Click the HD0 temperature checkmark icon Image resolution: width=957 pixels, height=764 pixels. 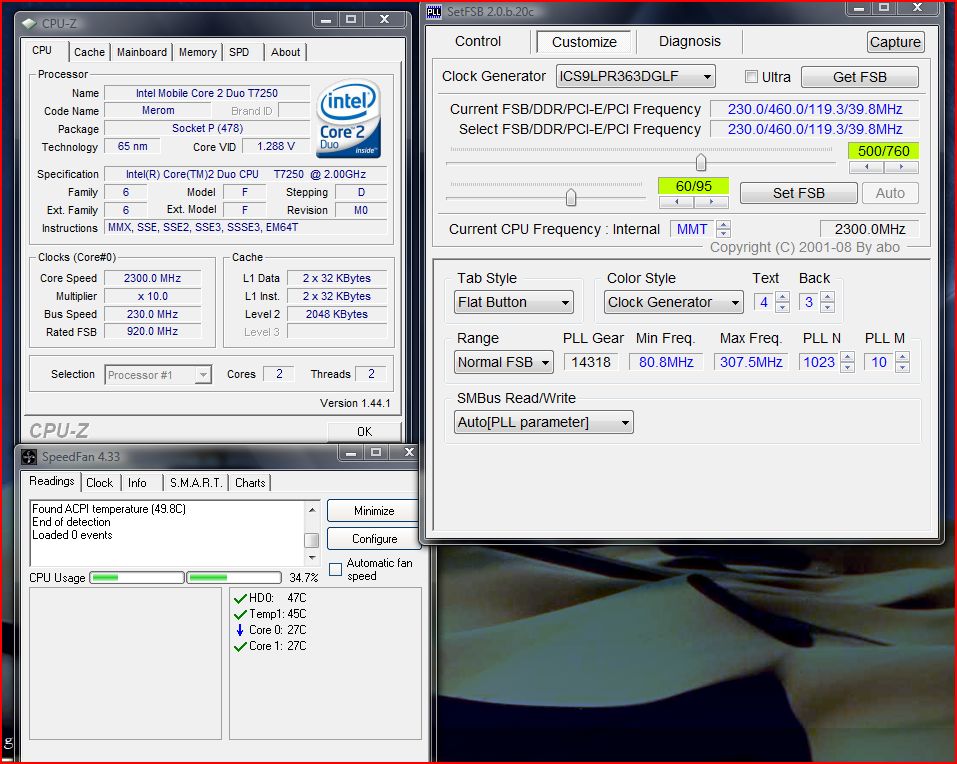coord(240,598)
